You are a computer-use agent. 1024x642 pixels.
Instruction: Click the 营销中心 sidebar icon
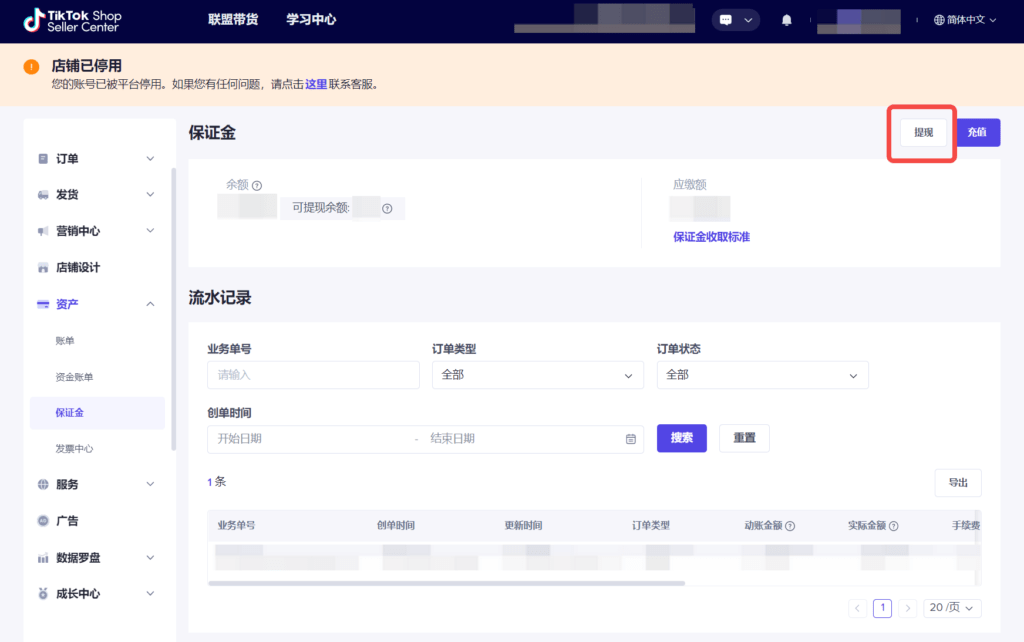41,230
